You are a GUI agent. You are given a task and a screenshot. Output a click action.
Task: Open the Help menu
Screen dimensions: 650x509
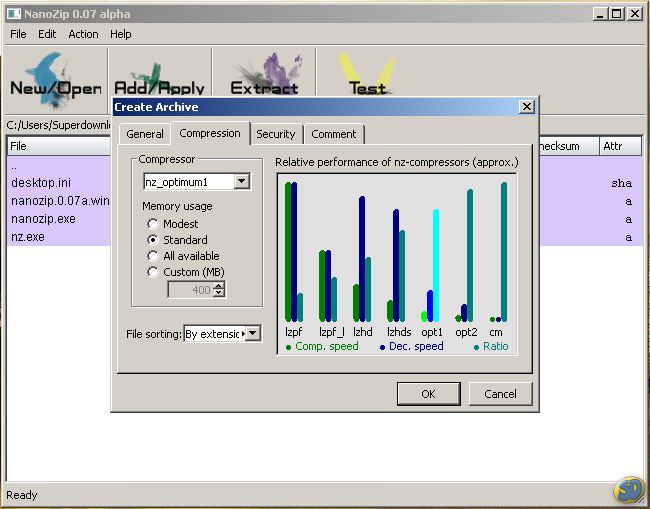pos(121,34)
